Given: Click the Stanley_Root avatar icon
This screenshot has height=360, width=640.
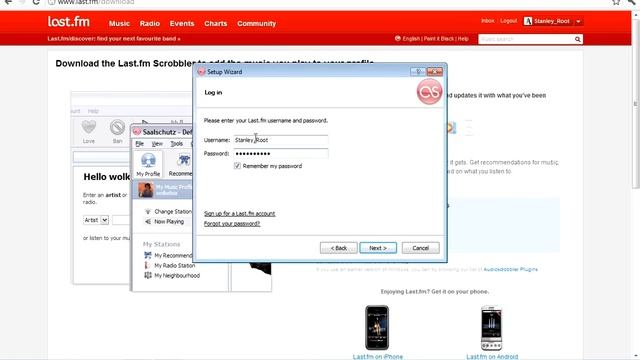Looking at the screenshot, I should click(528, 21).
